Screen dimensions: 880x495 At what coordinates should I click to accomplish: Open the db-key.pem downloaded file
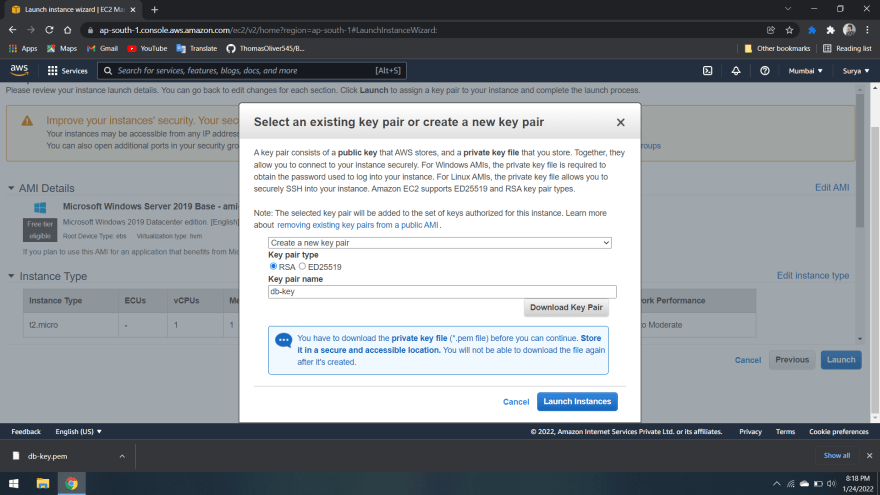pyautogui.click(x=48, y=456)
